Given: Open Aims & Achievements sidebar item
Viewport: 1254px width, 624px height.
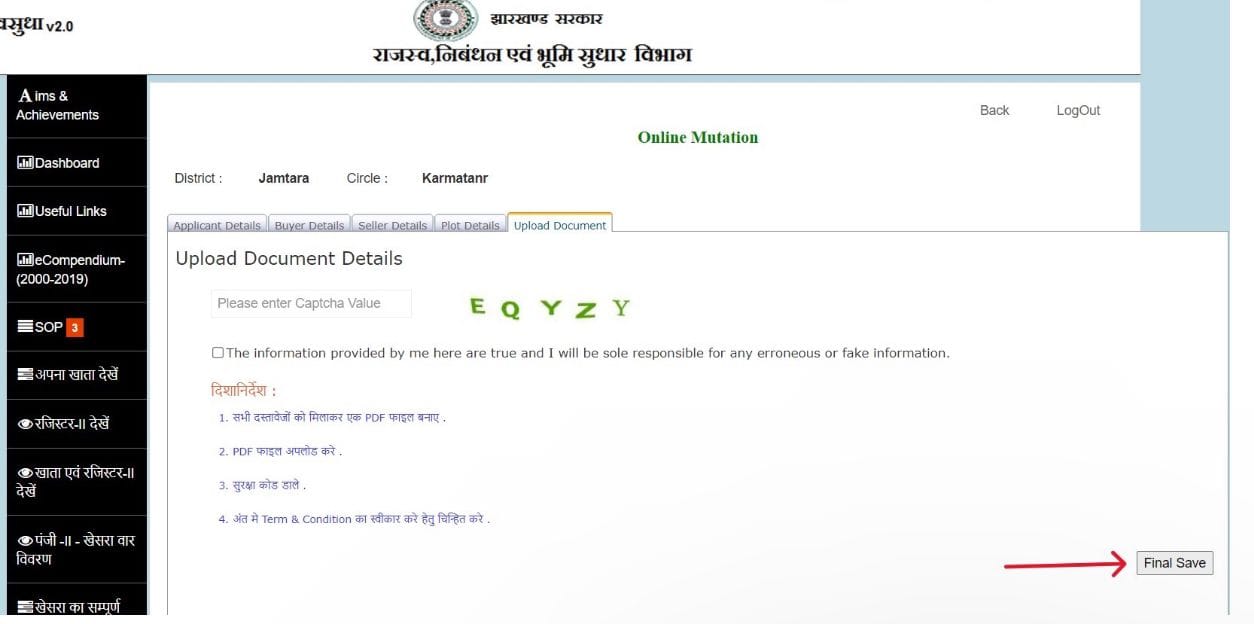Looking at the screenshot, I should [58, 105].
